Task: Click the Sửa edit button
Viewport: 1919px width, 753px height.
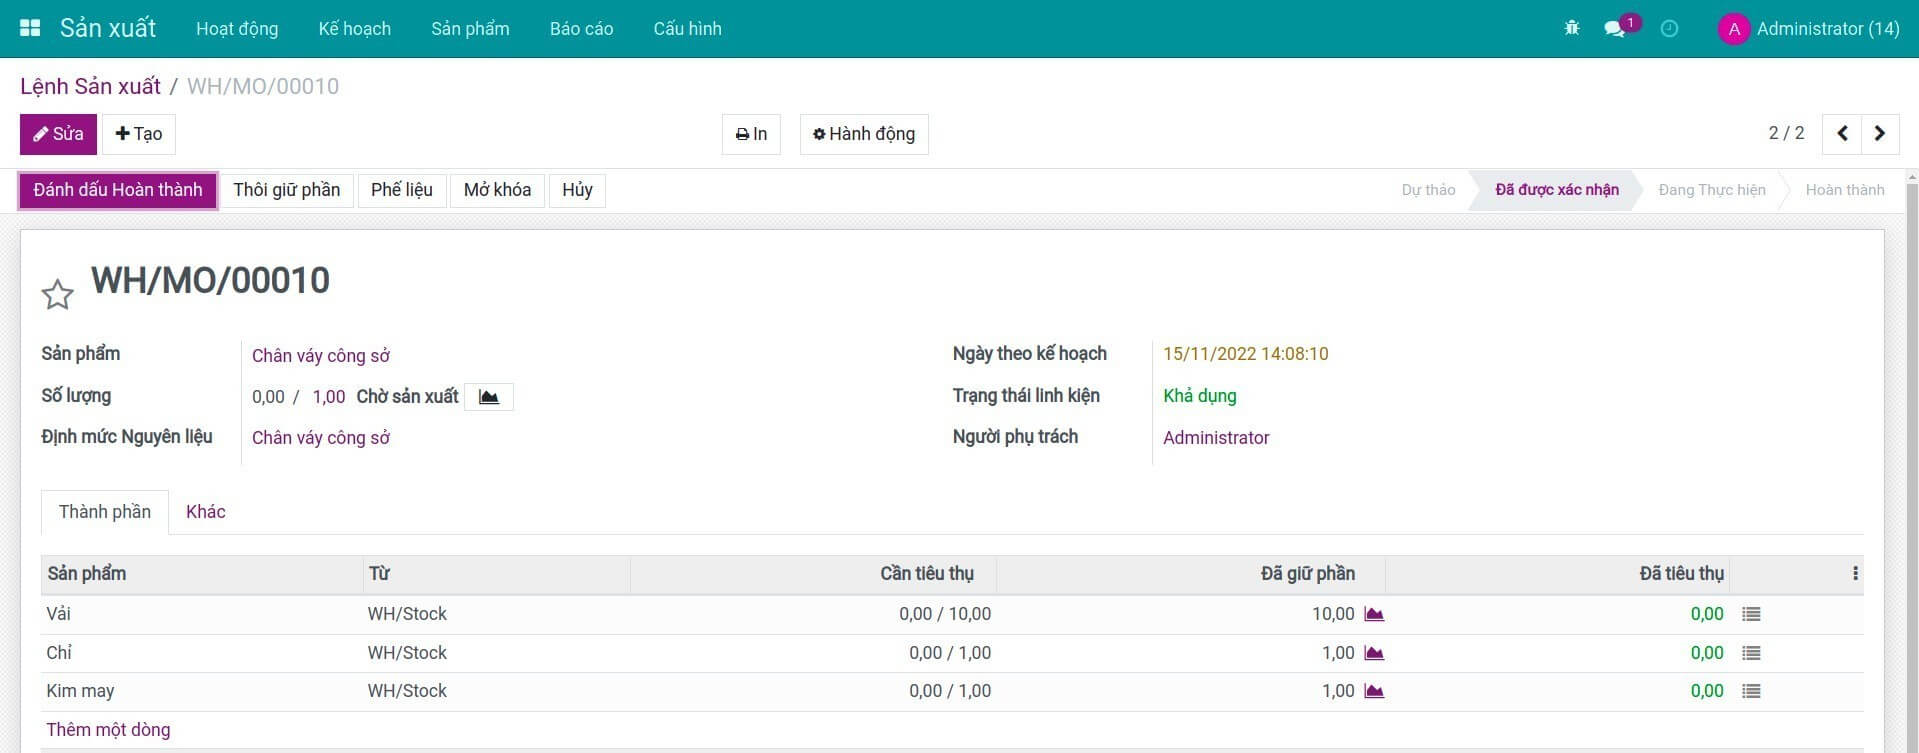Action: [x=58, y=134]
